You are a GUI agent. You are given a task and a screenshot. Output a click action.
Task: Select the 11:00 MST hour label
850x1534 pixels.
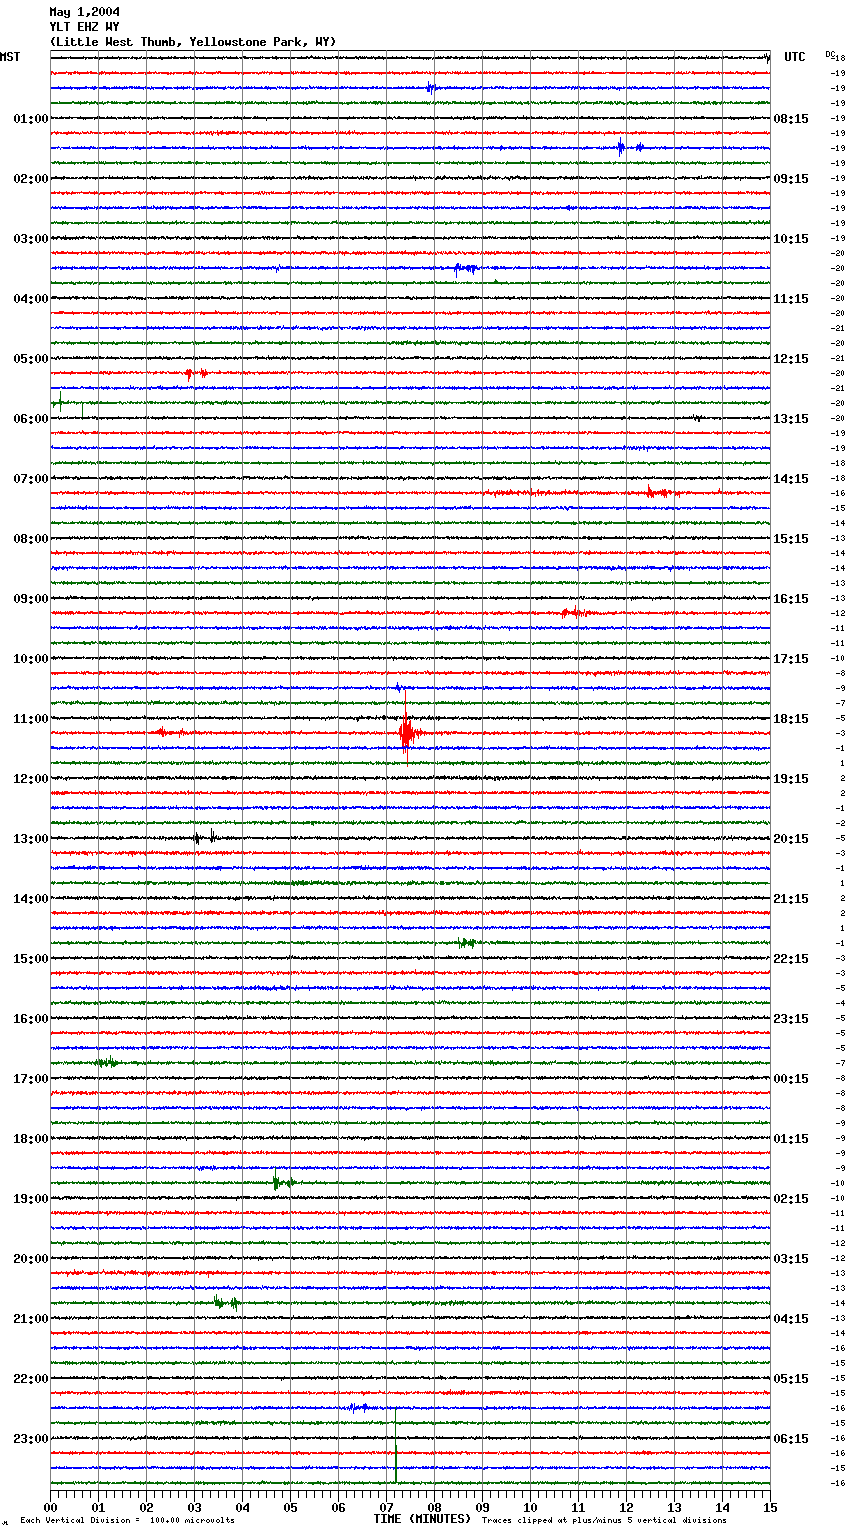coord(30,719)
